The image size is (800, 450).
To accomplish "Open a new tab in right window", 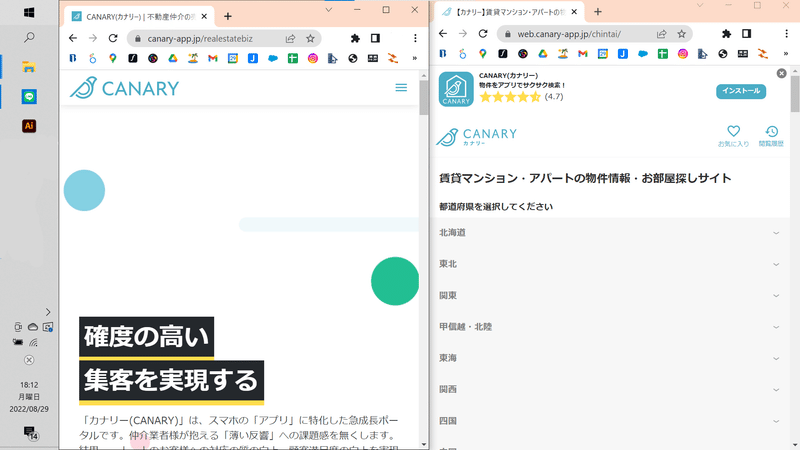I will tap(597, 11).
